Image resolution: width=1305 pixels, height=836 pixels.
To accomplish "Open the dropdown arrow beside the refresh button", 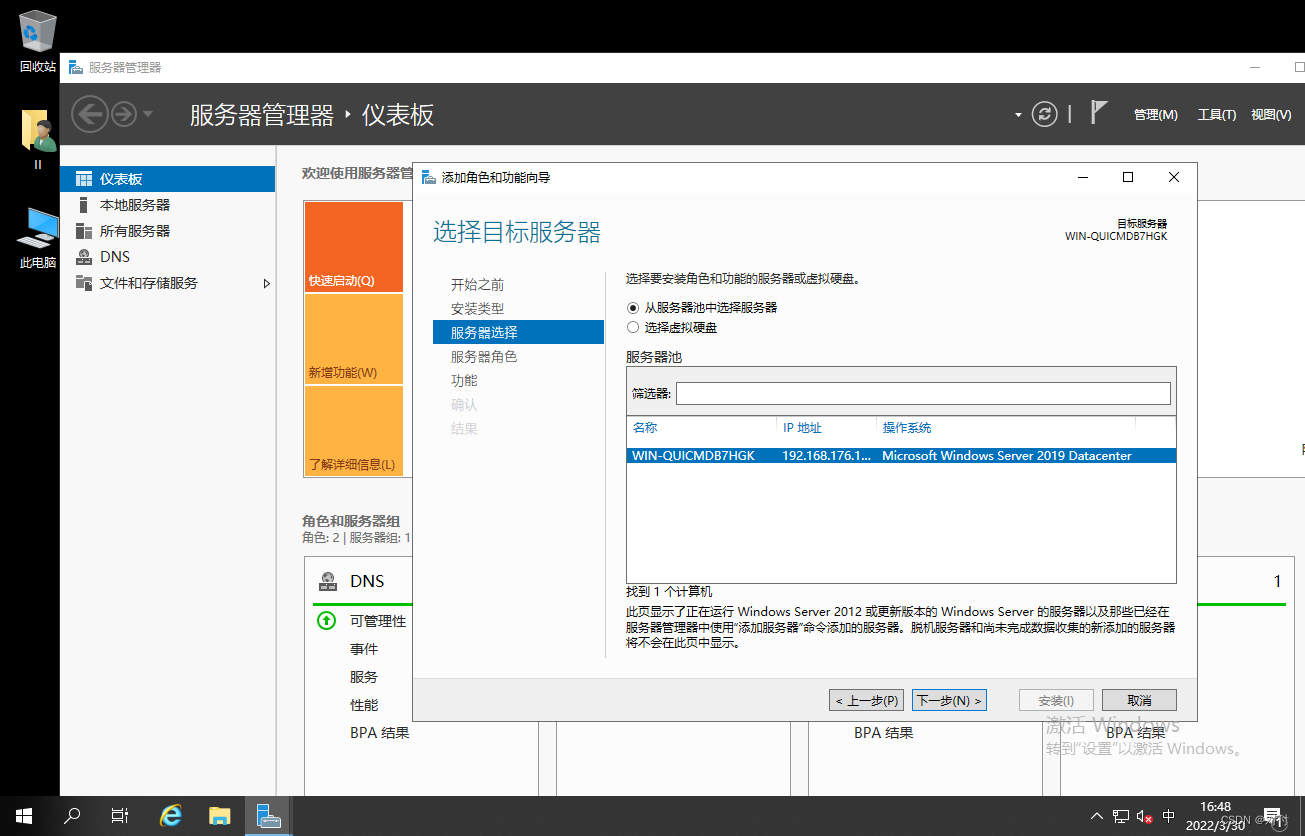I will point(1016,114).
